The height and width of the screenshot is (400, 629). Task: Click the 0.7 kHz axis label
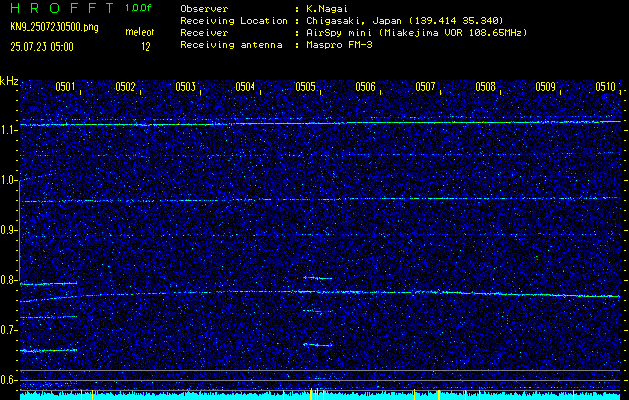pos(8,331)
